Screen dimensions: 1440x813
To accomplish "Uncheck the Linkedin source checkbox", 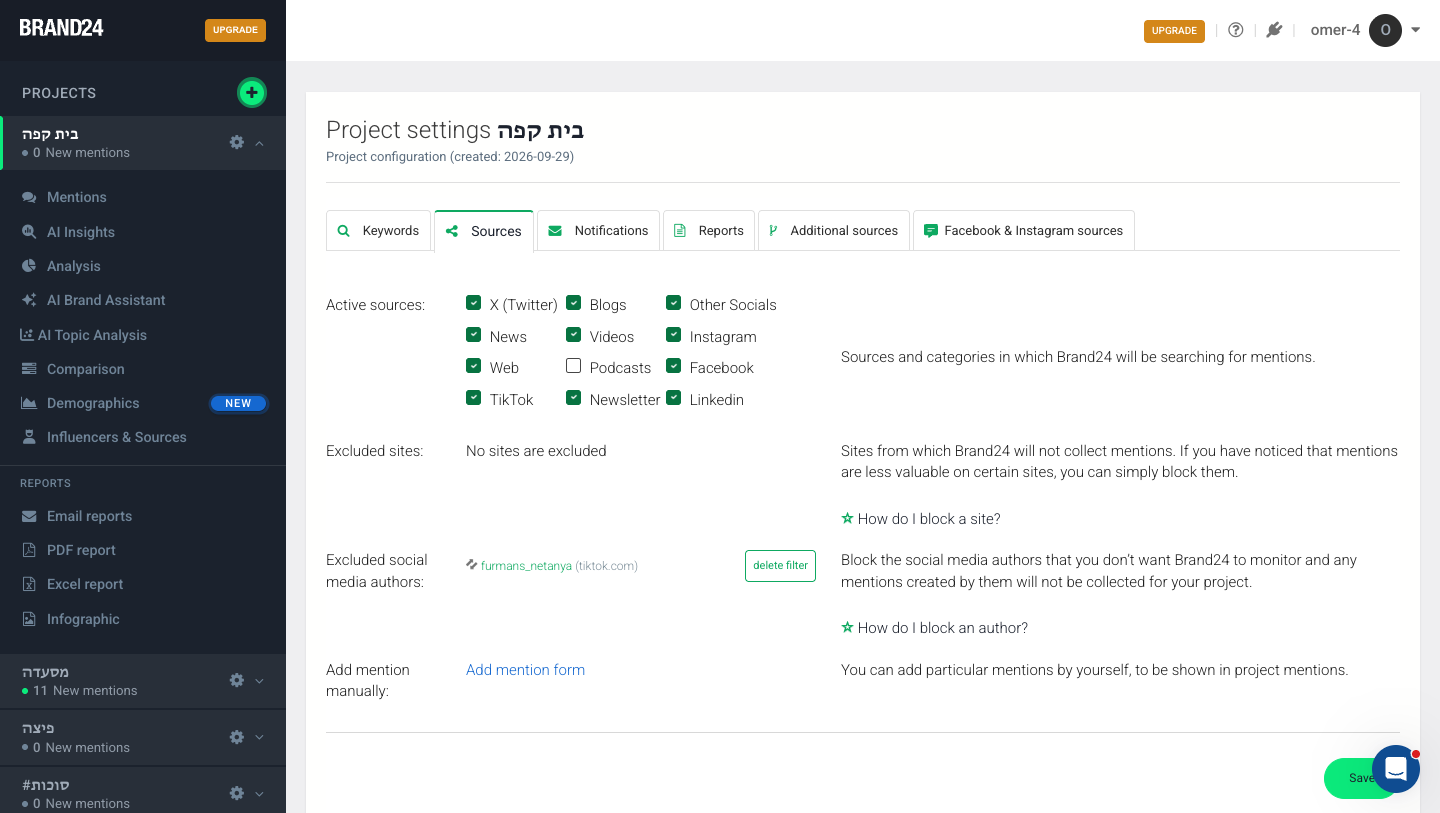I will pos(674,398).
